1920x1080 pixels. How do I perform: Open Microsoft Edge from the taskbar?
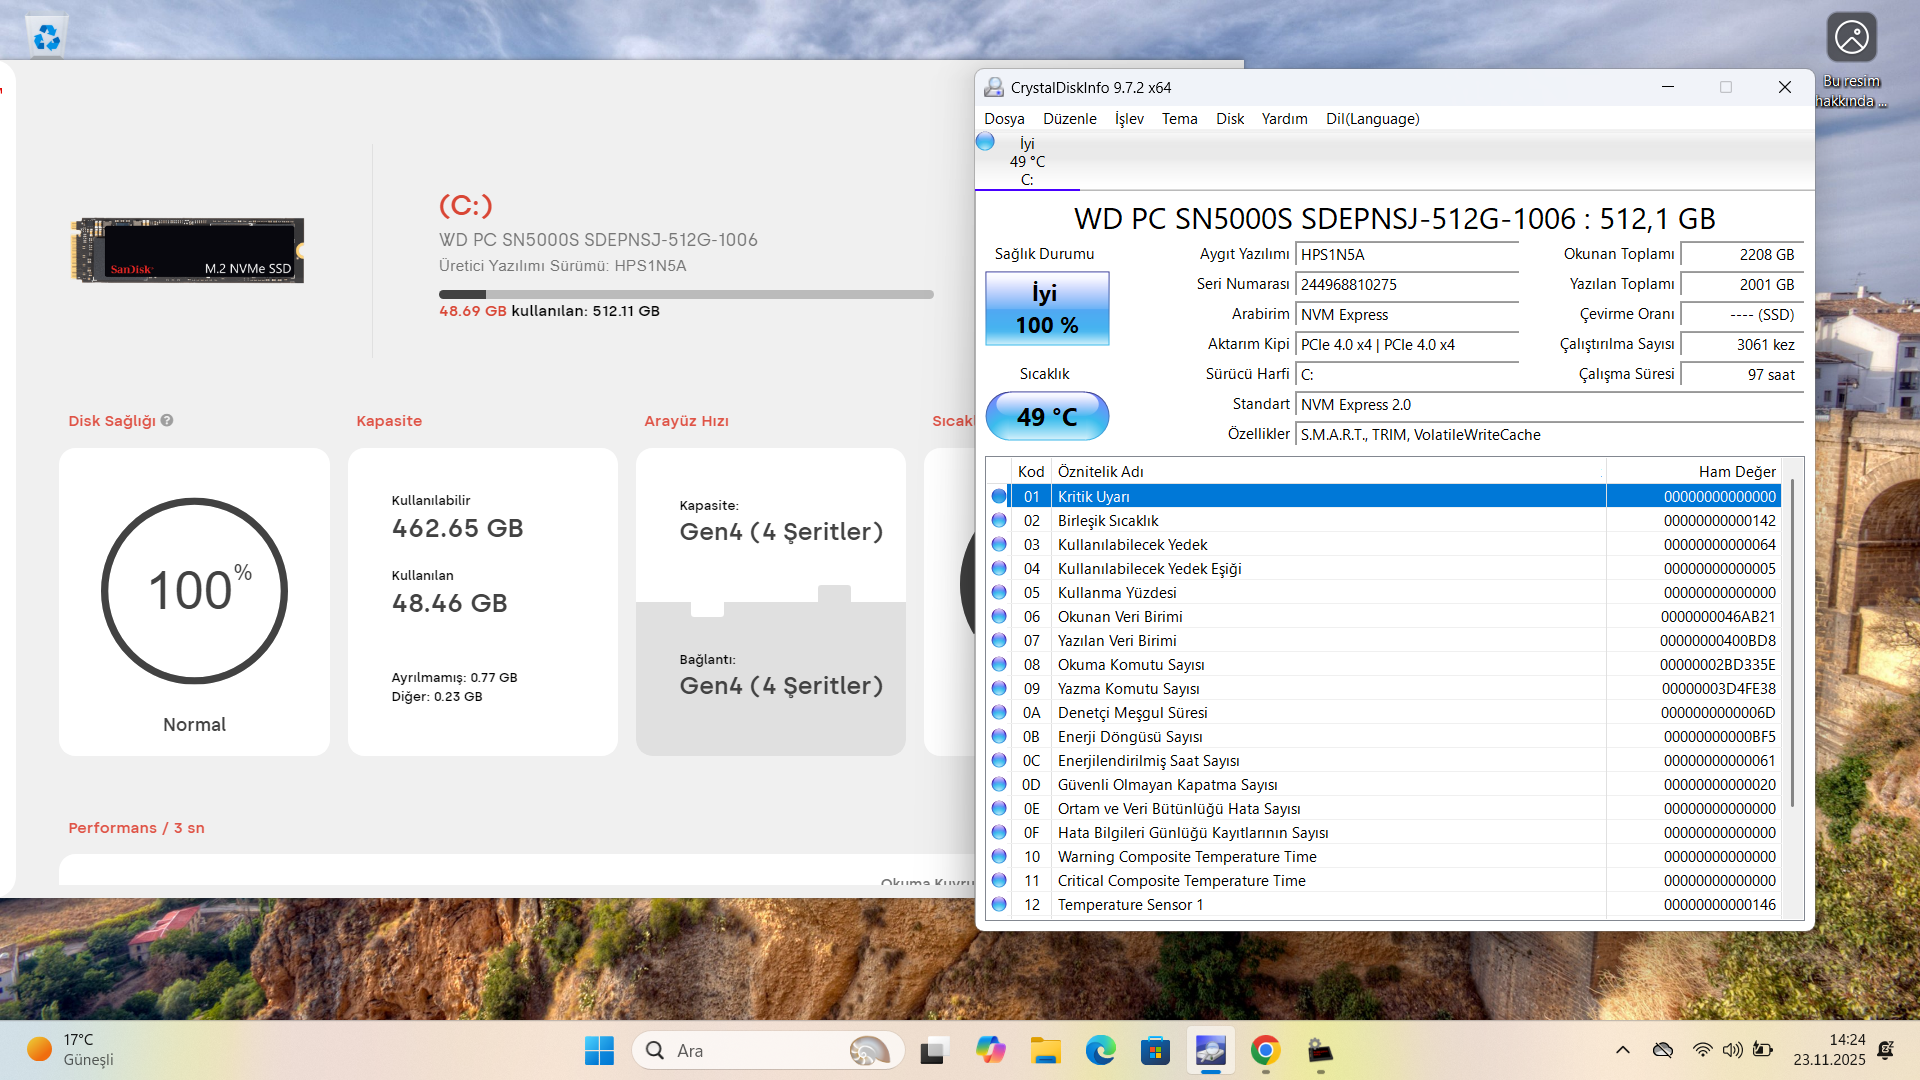1100,1050
